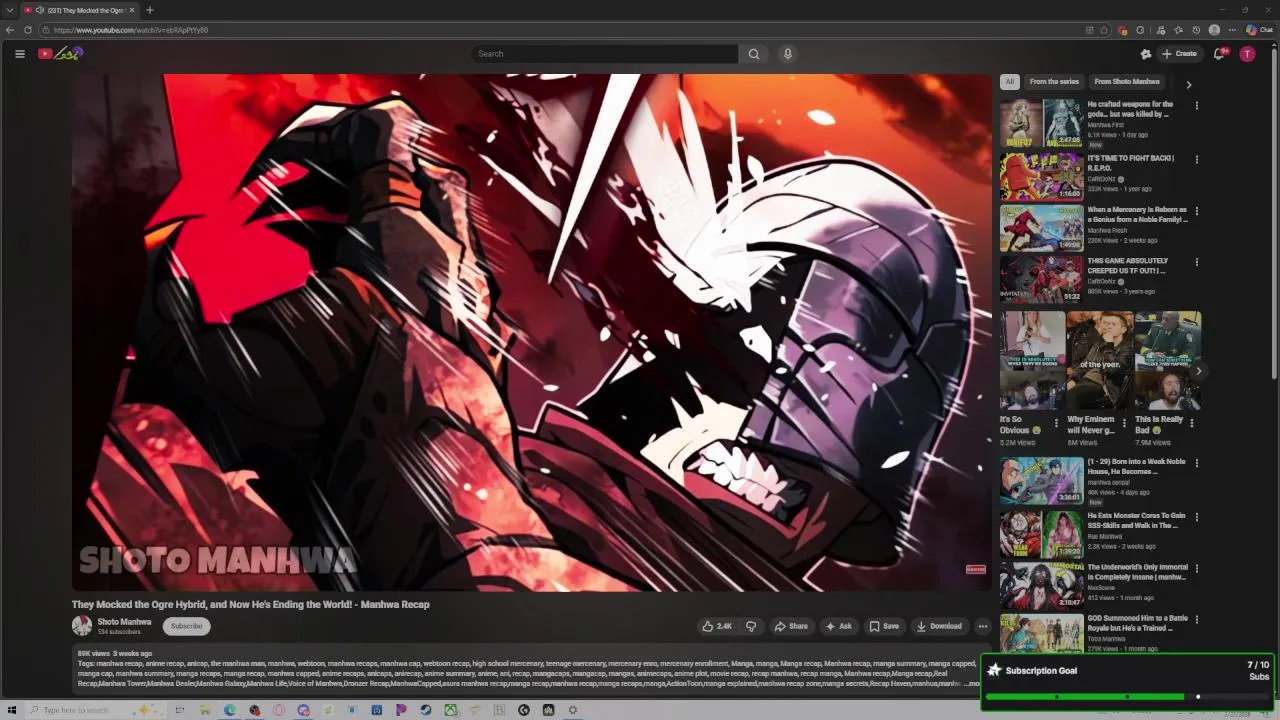Viewport: 1280px width, 720px height.
Task: Click the browser back arrow
Action: point(10,30)
